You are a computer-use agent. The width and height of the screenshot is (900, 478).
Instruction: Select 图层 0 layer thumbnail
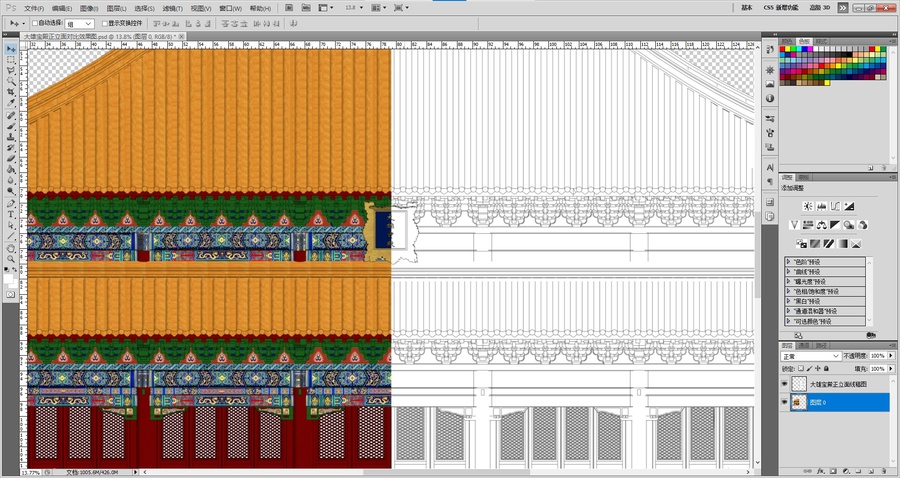pyautogui.click(x=798, y=402)
